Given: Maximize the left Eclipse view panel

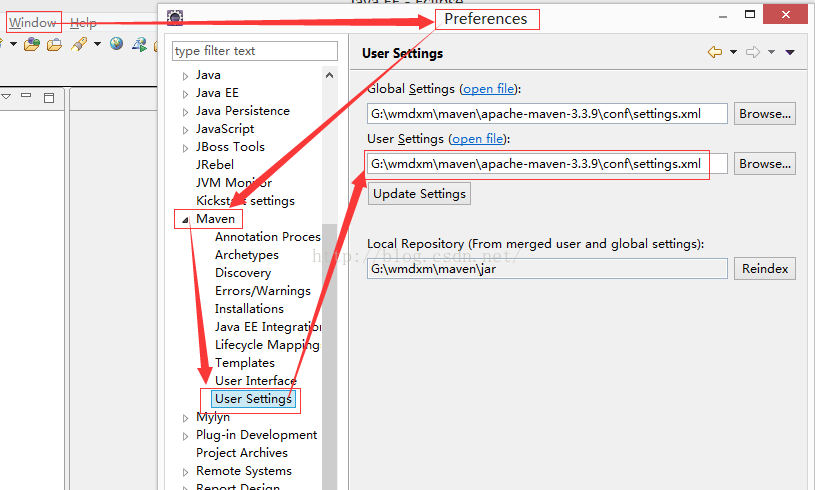Looking at the screenshot, I should [x=49, y=98].
